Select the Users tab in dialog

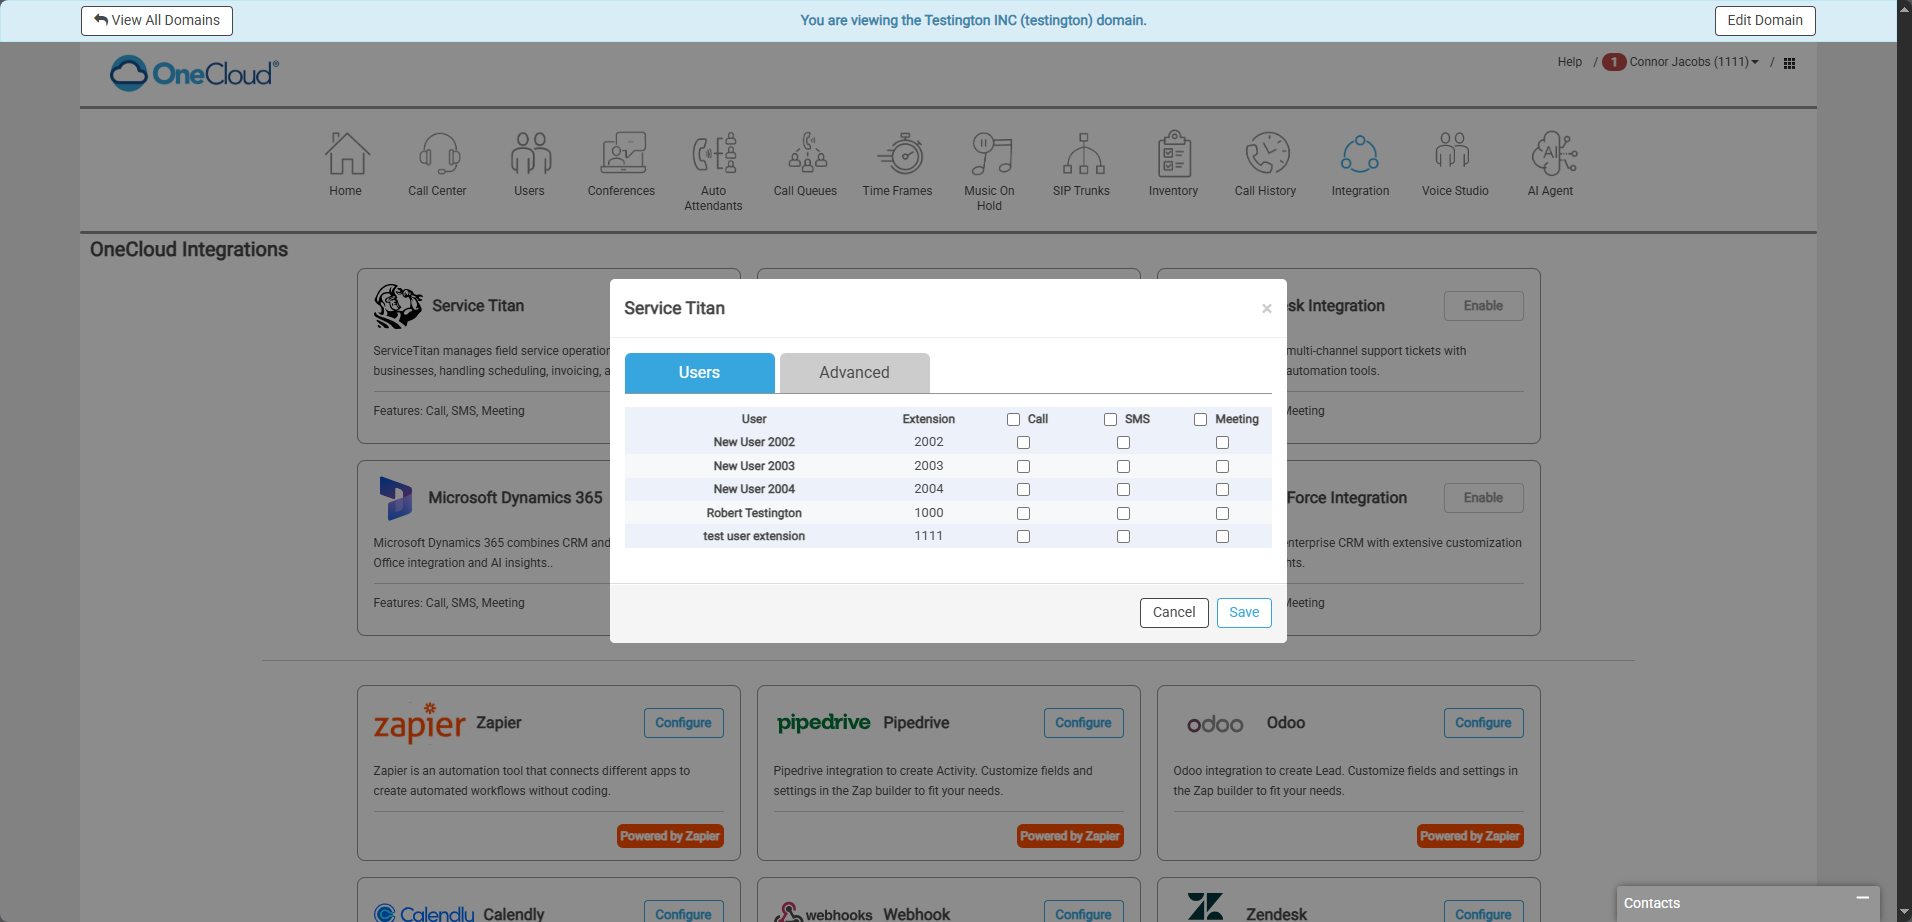point(699,373)
